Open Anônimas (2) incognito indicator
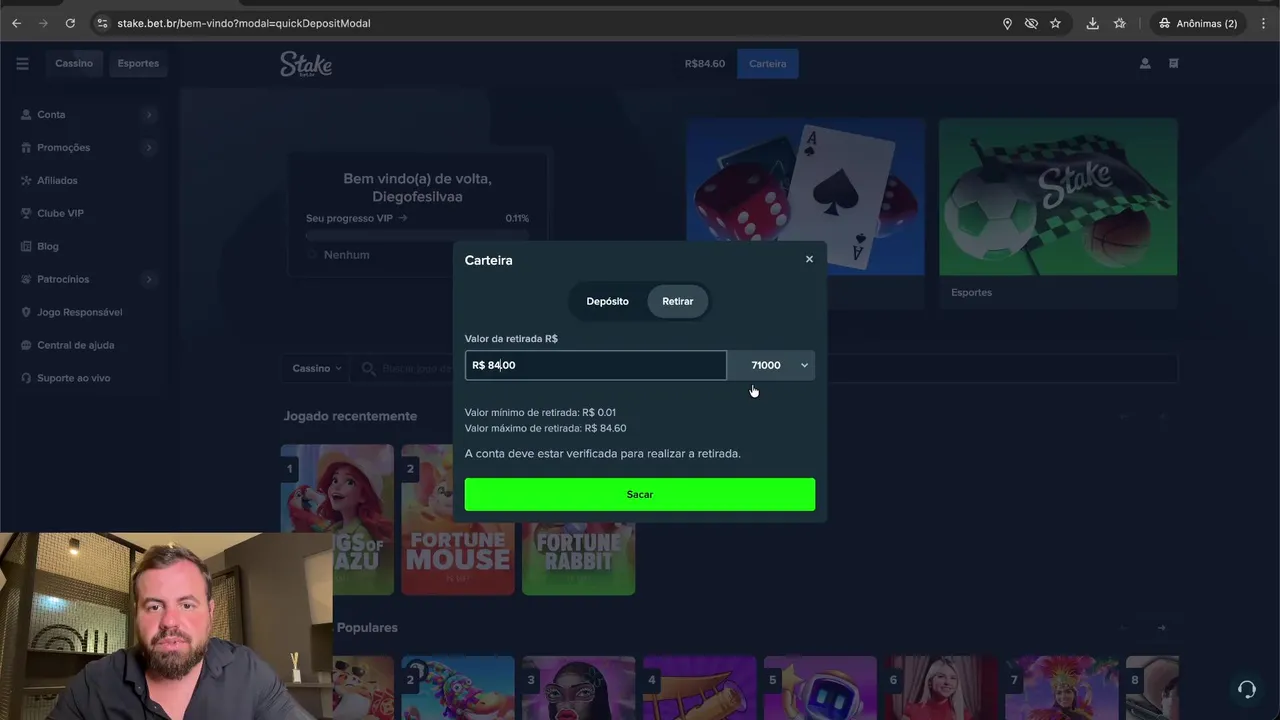The width and height of the screenshot is (1280, 720). [x=1197, y=23]
